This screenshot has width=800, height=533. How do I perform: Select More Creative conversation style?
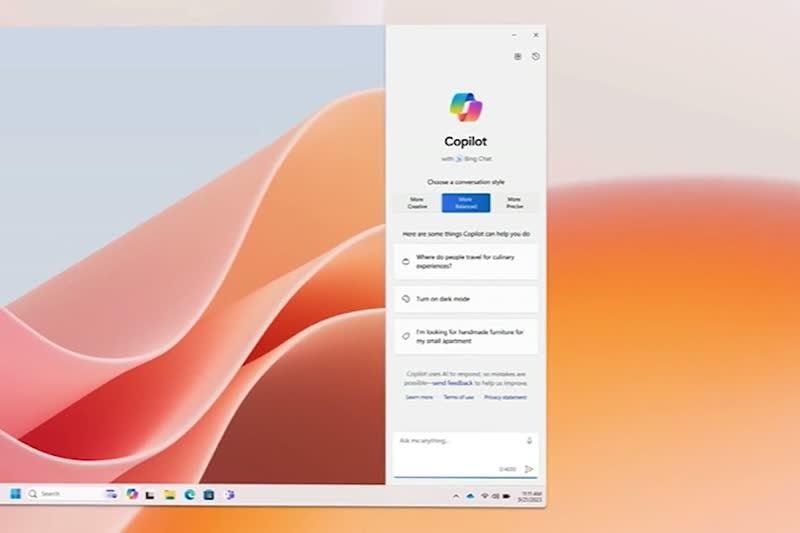pos(417,203)
